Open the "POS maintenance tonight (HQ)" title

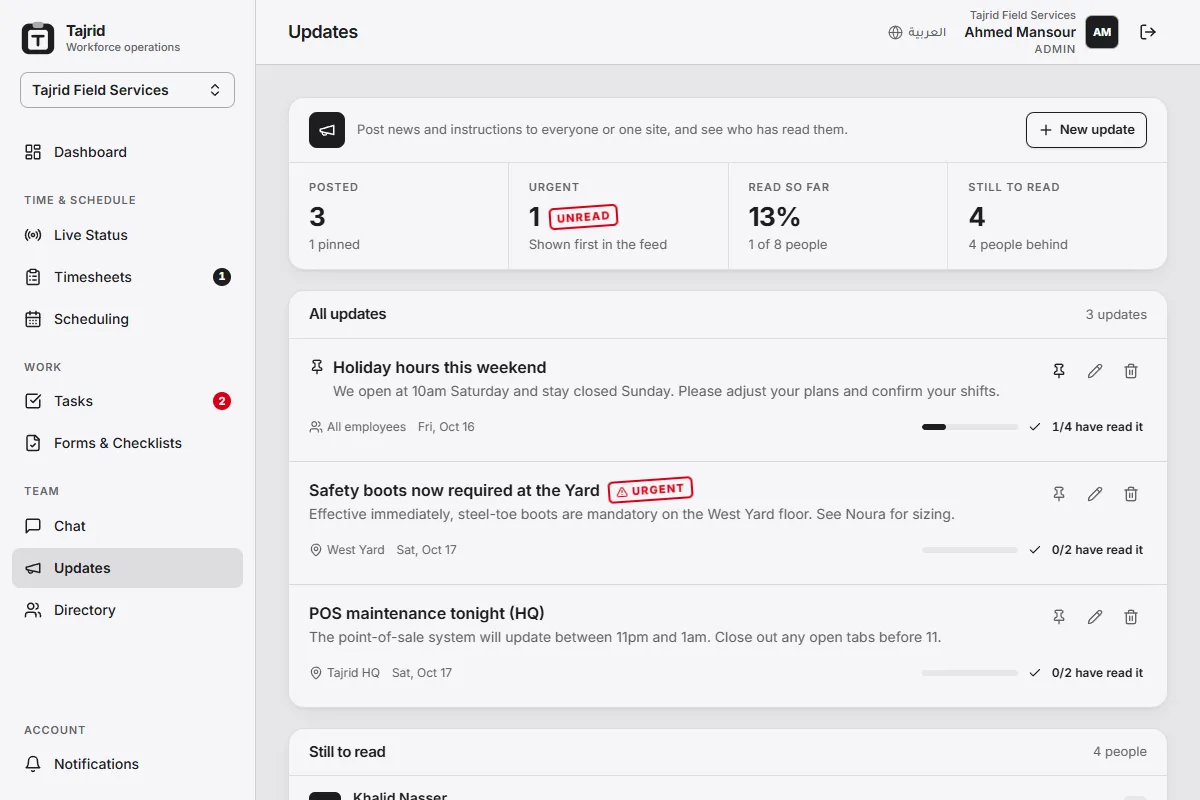[427, 613]
